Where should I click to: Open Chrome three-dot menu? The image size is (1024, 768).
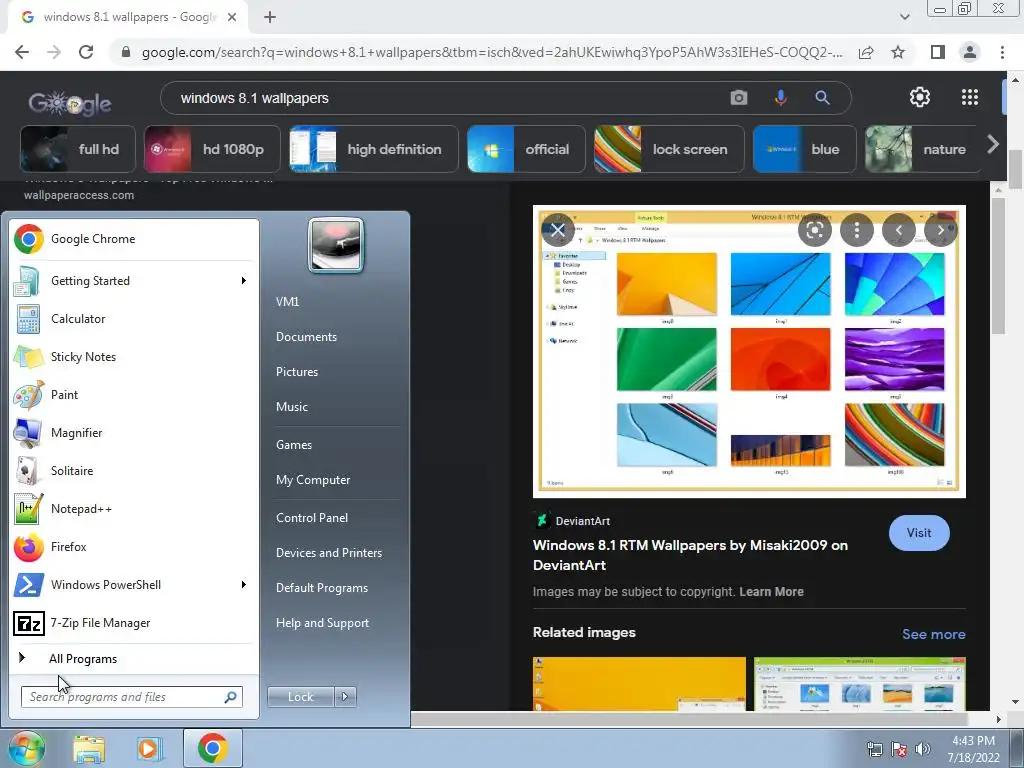(1002, 52)
